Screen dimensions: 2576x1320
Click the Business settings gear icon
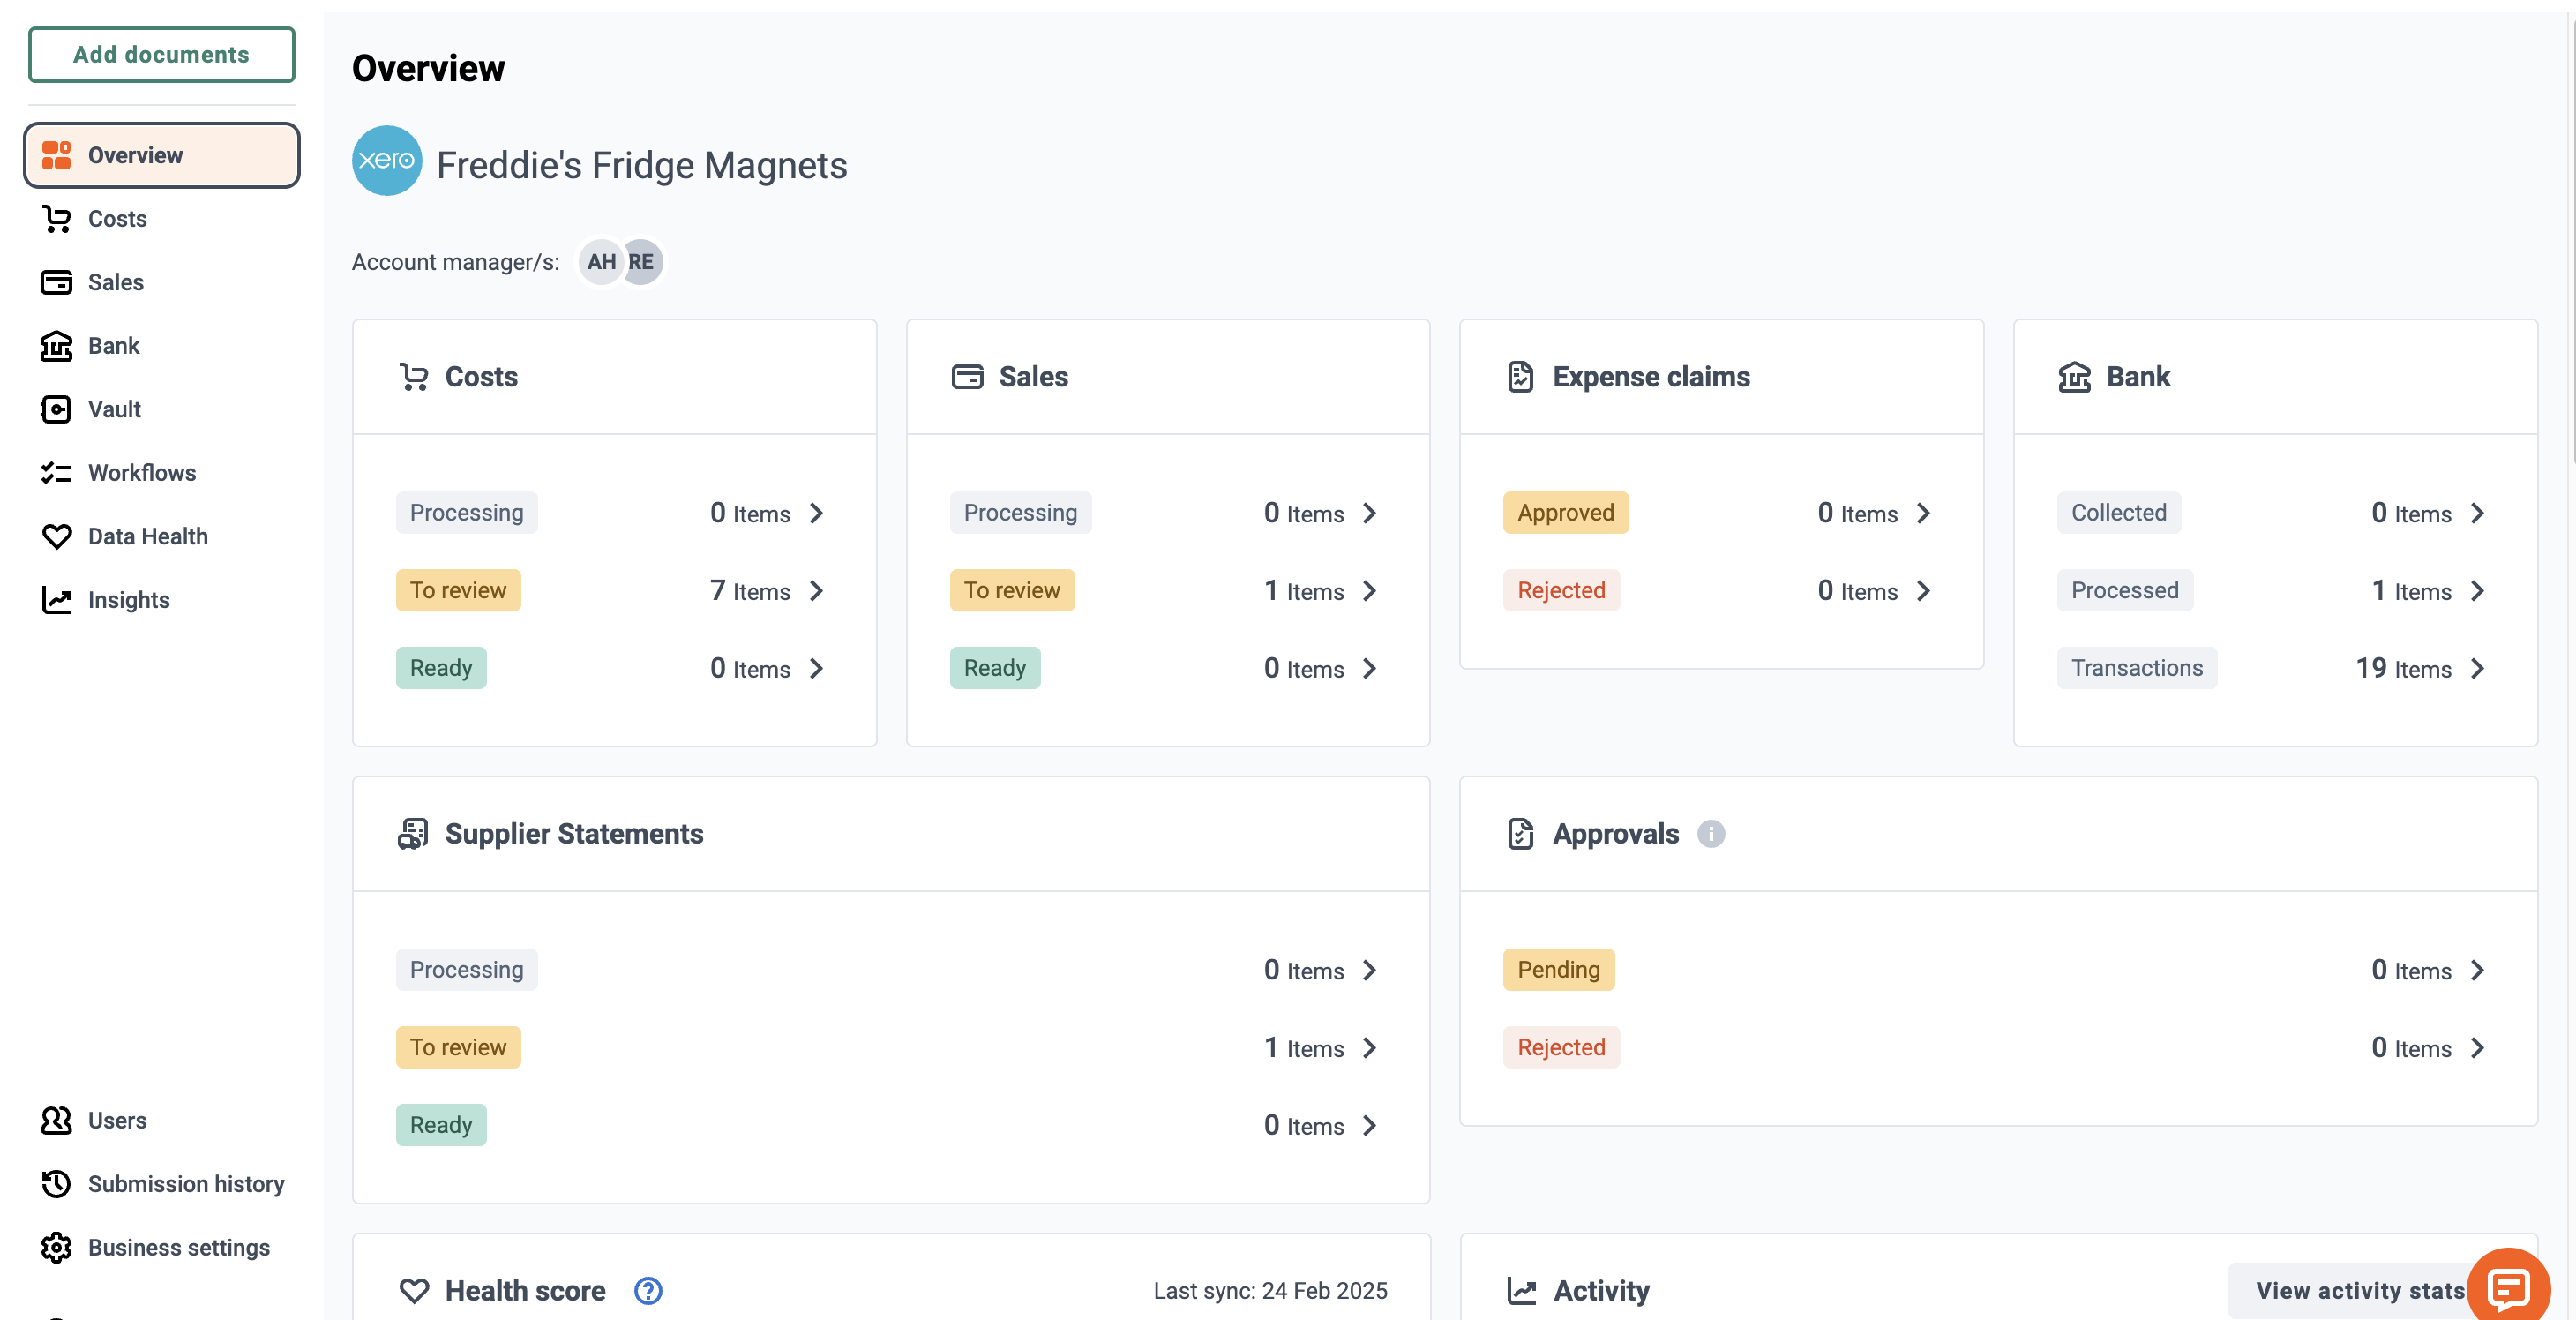(x=56, y=1248)
